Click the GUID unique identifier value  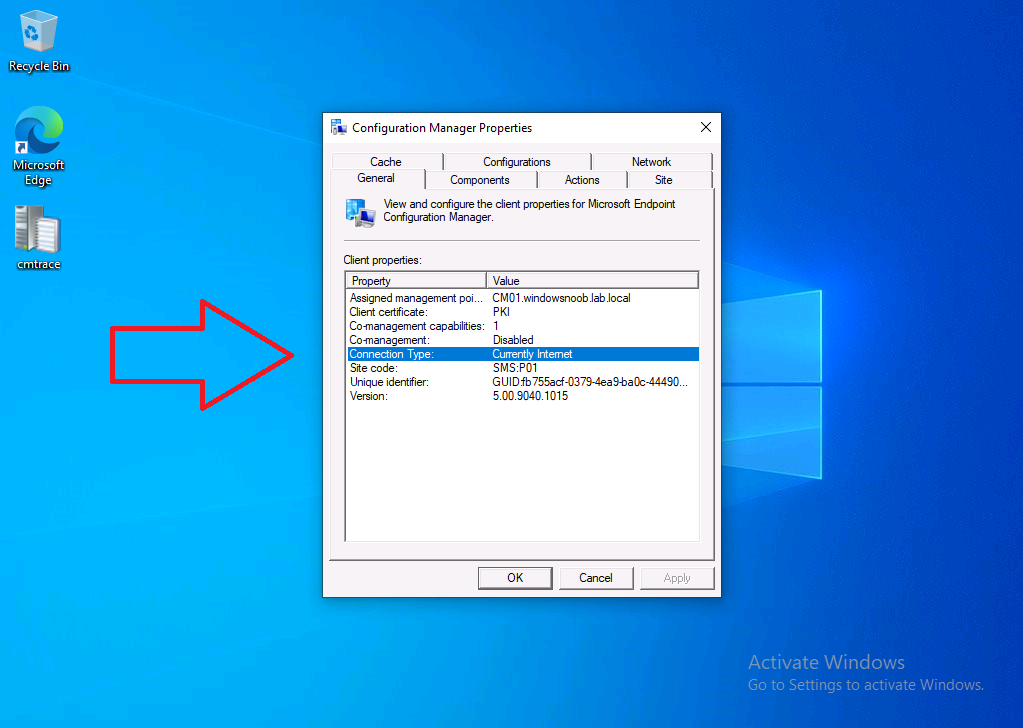(x=590, y=382)
